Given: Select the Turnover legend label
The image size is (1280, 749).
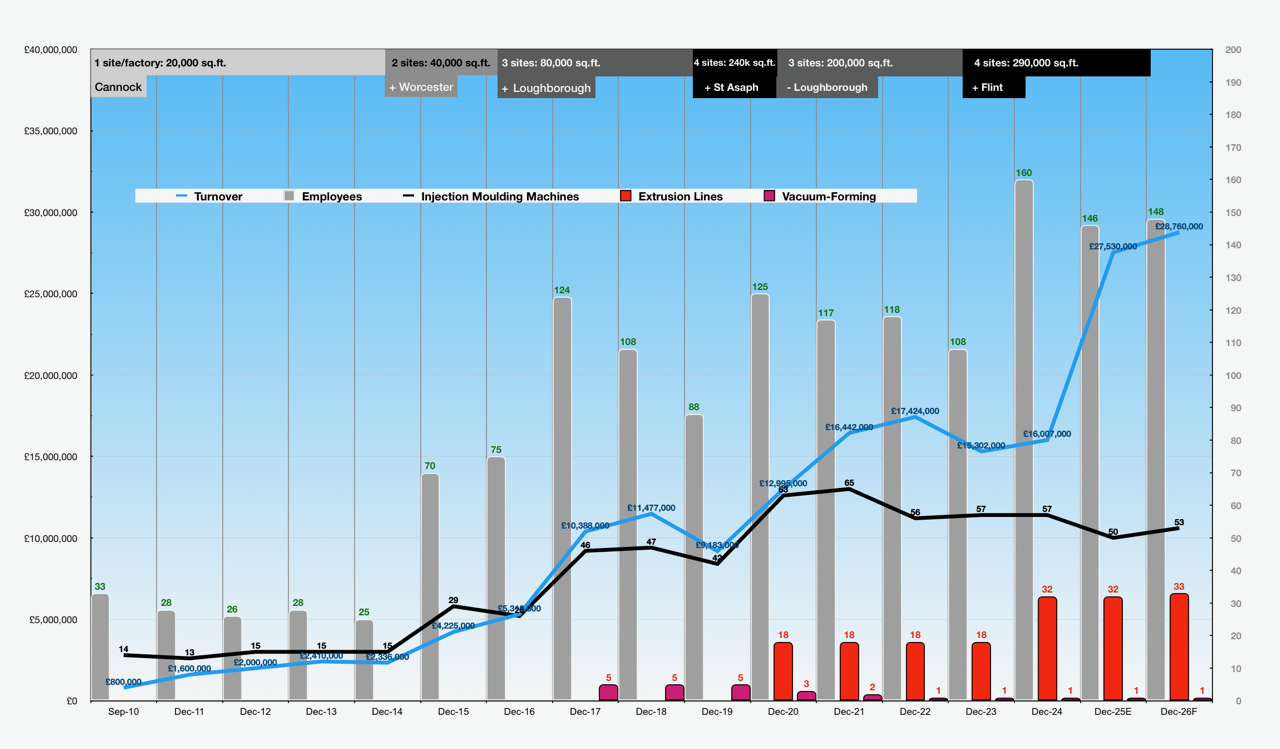Looking at the screenshot, I should (x=218, y=197).
